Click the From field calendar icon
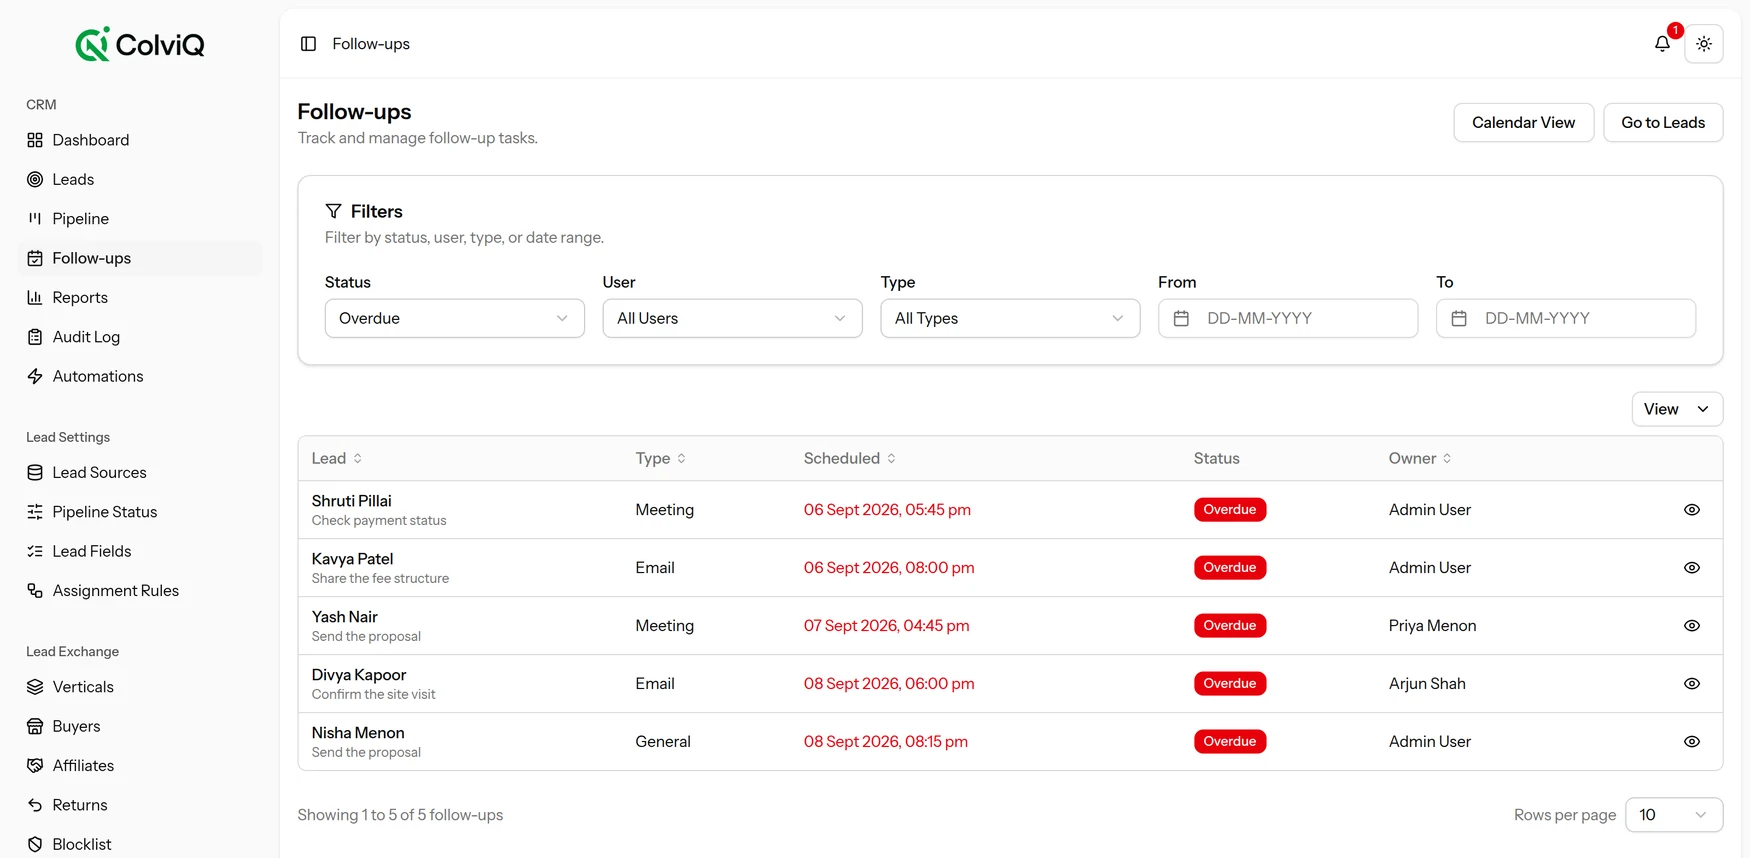The image size is (1750, 858). pos(1181,318)
